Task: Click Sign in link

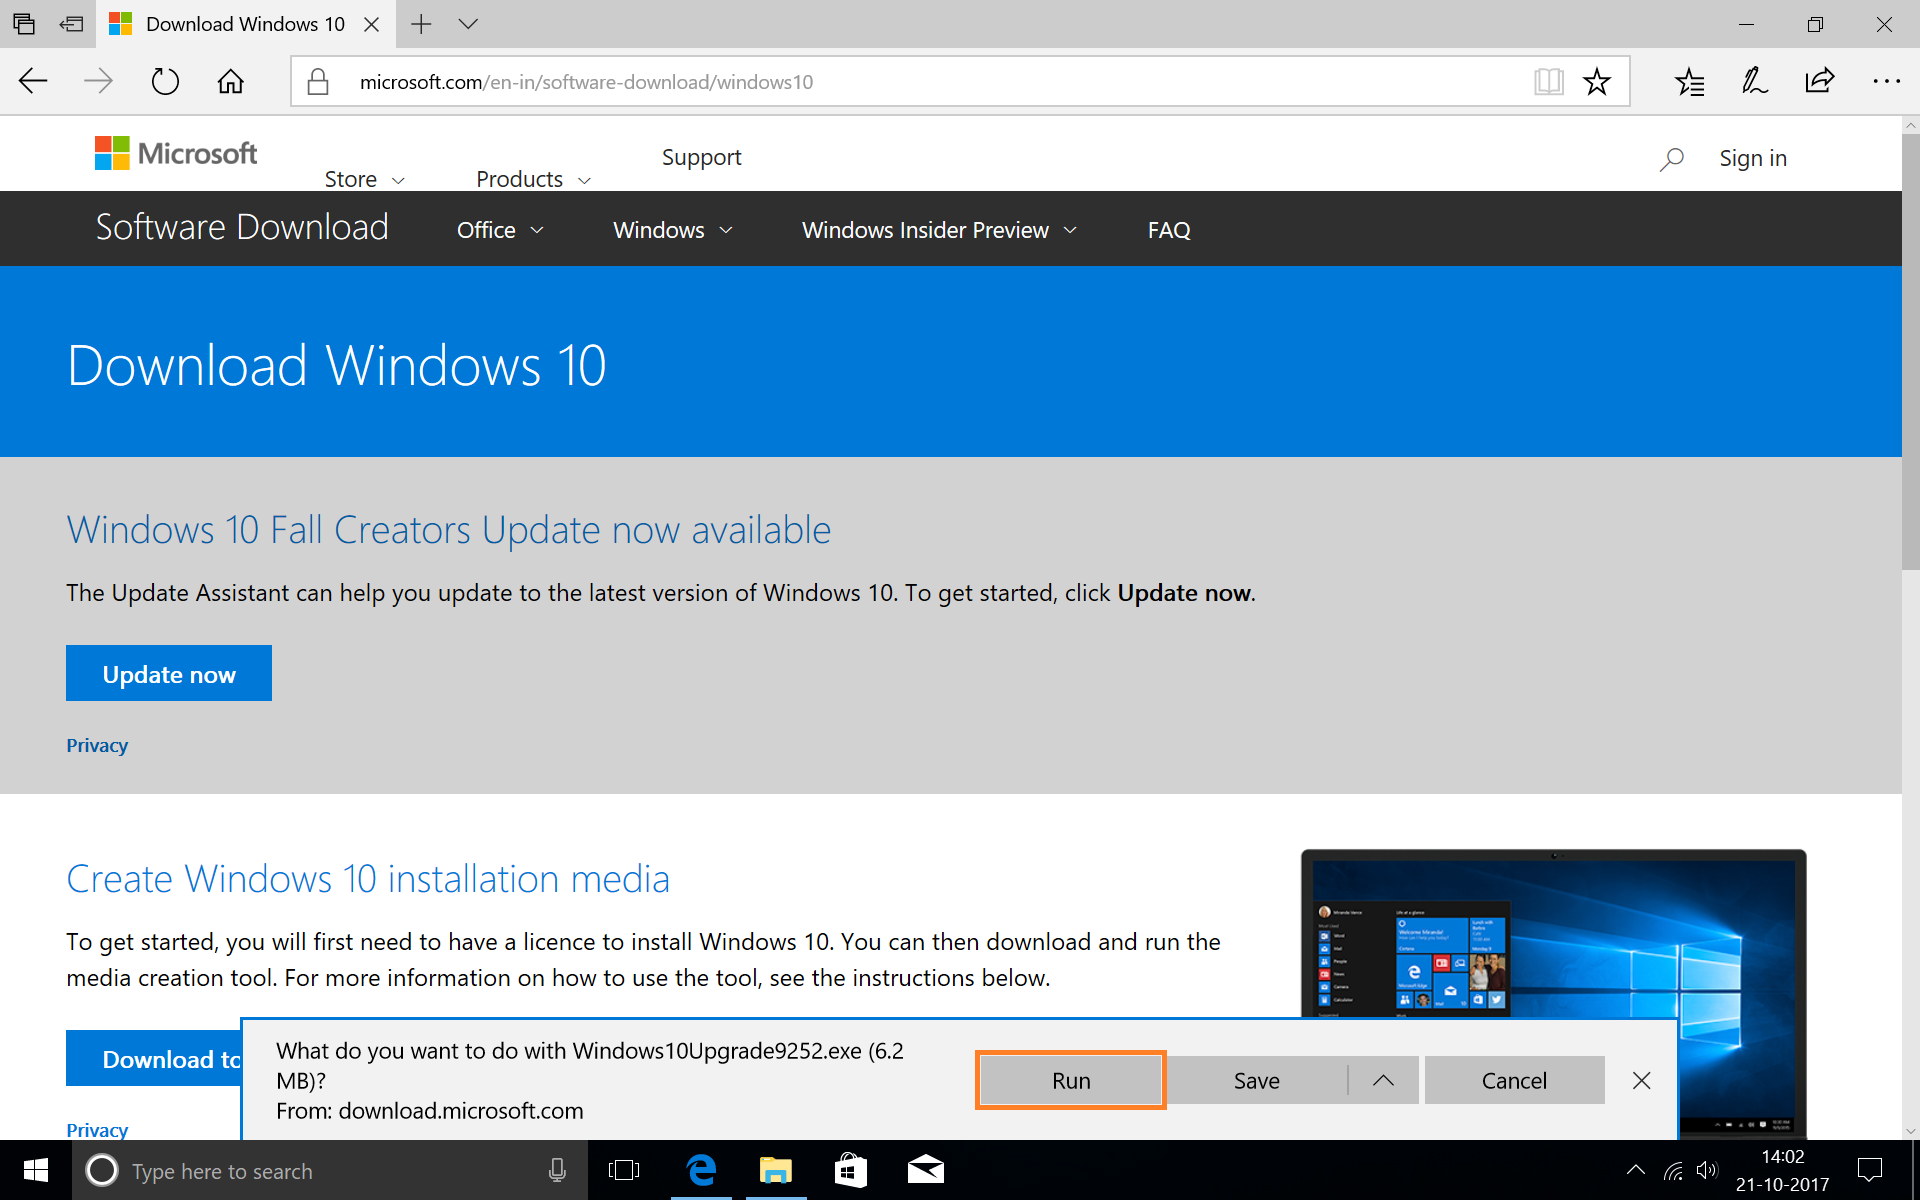Action: coord(1752,158)
